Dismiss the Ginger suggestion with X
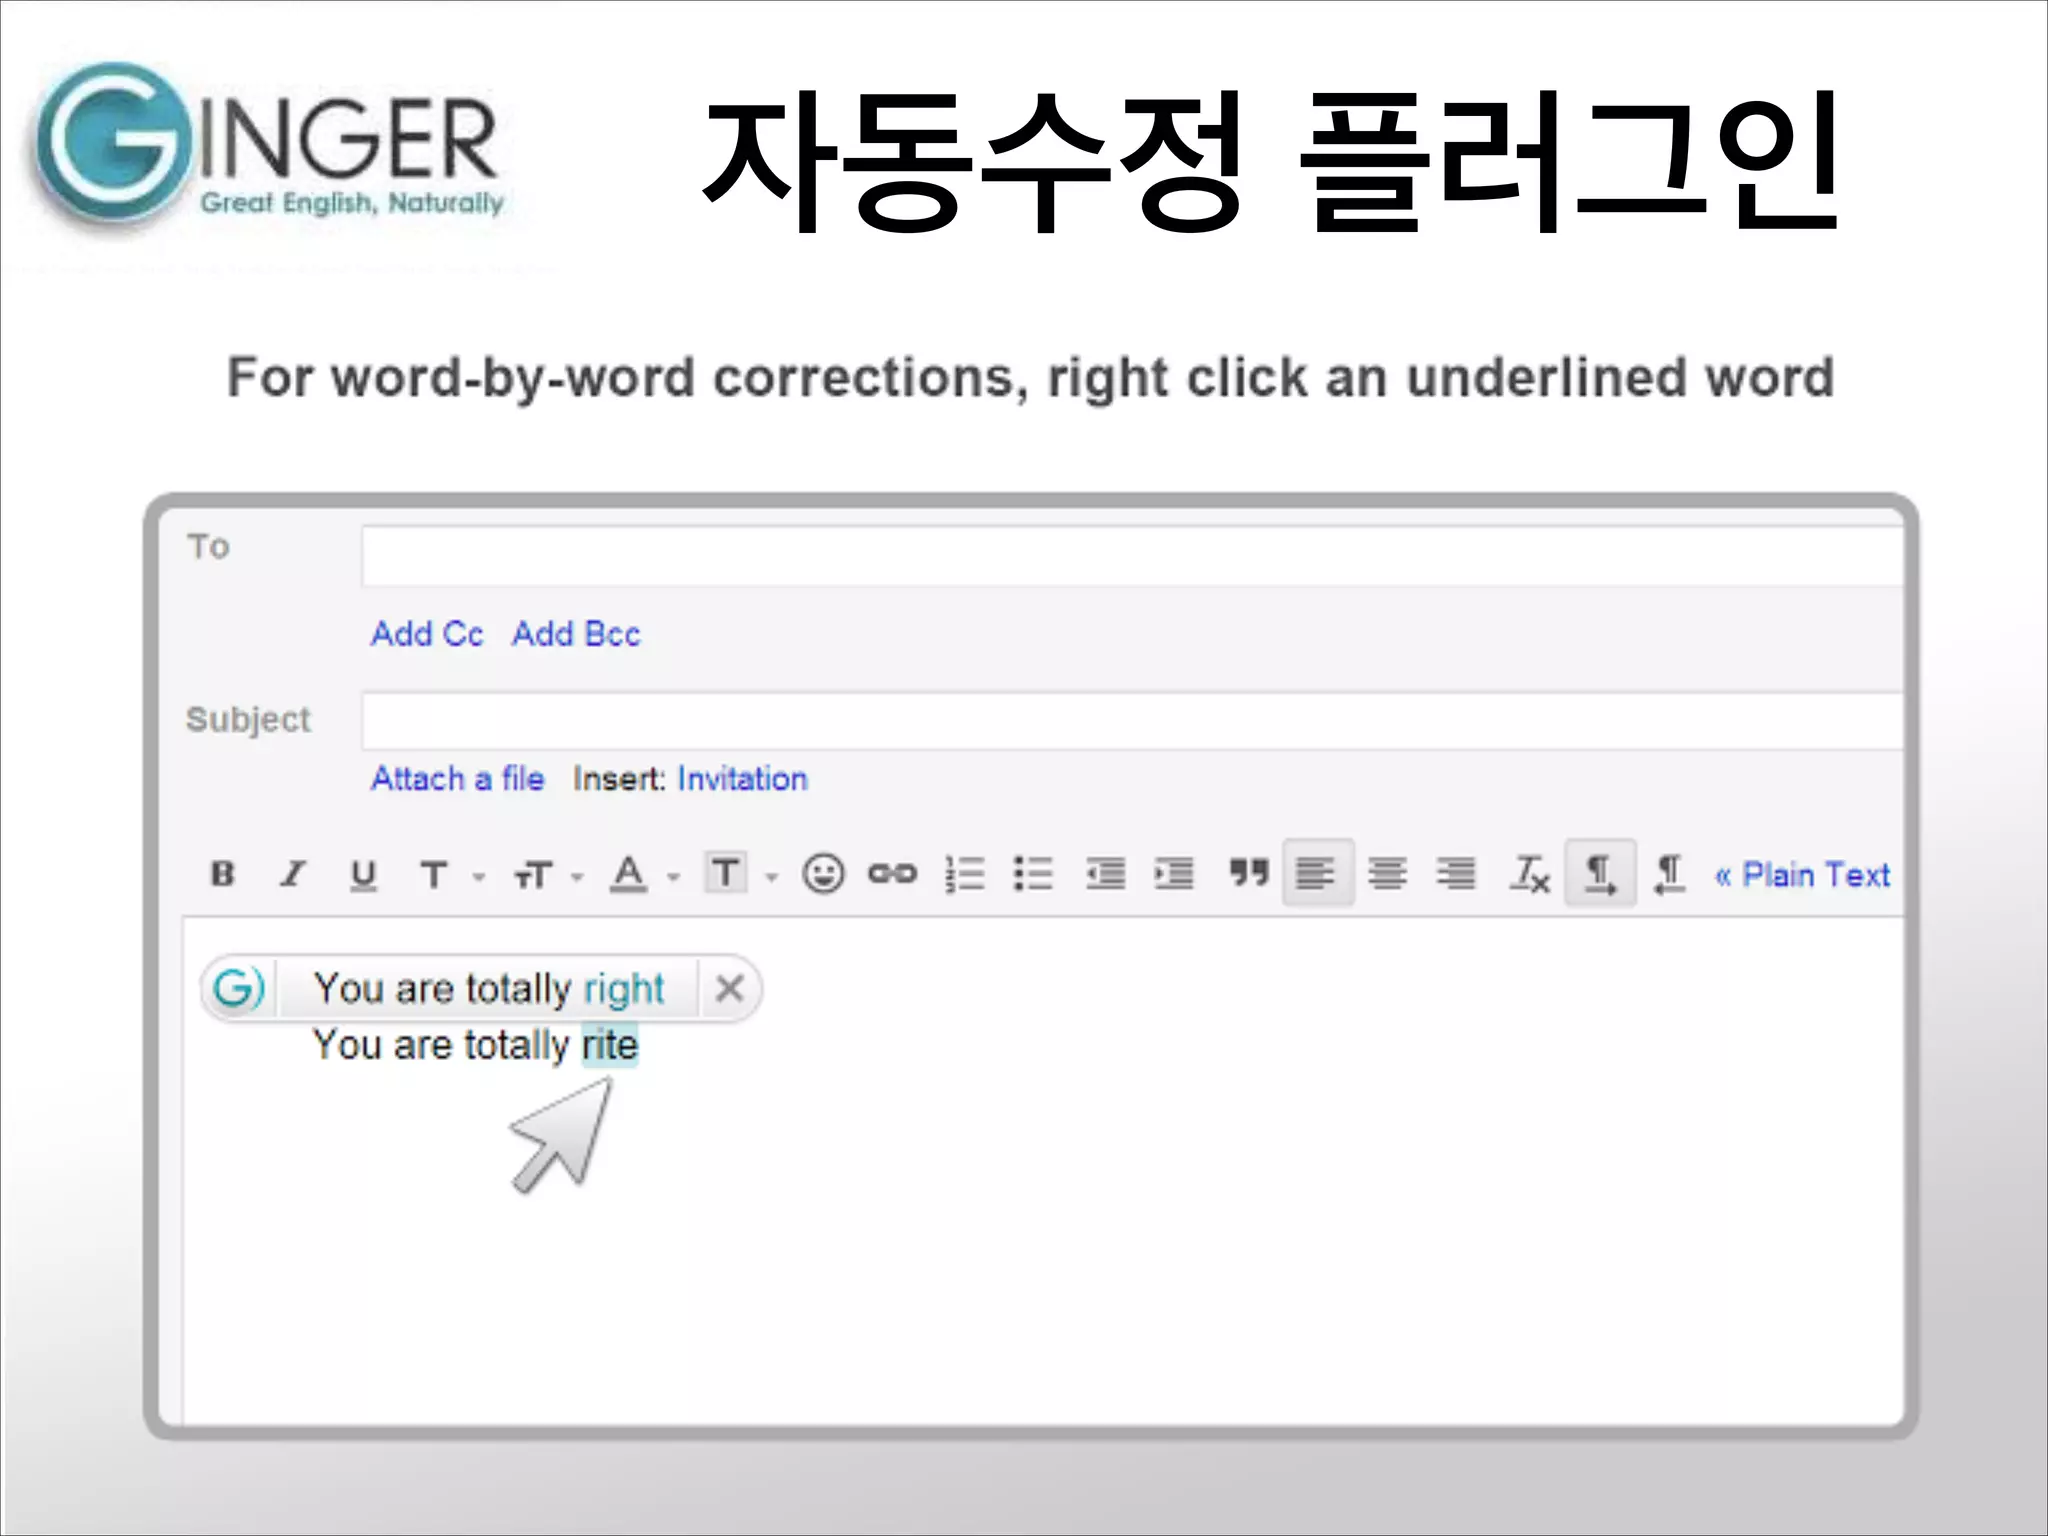 730,989
